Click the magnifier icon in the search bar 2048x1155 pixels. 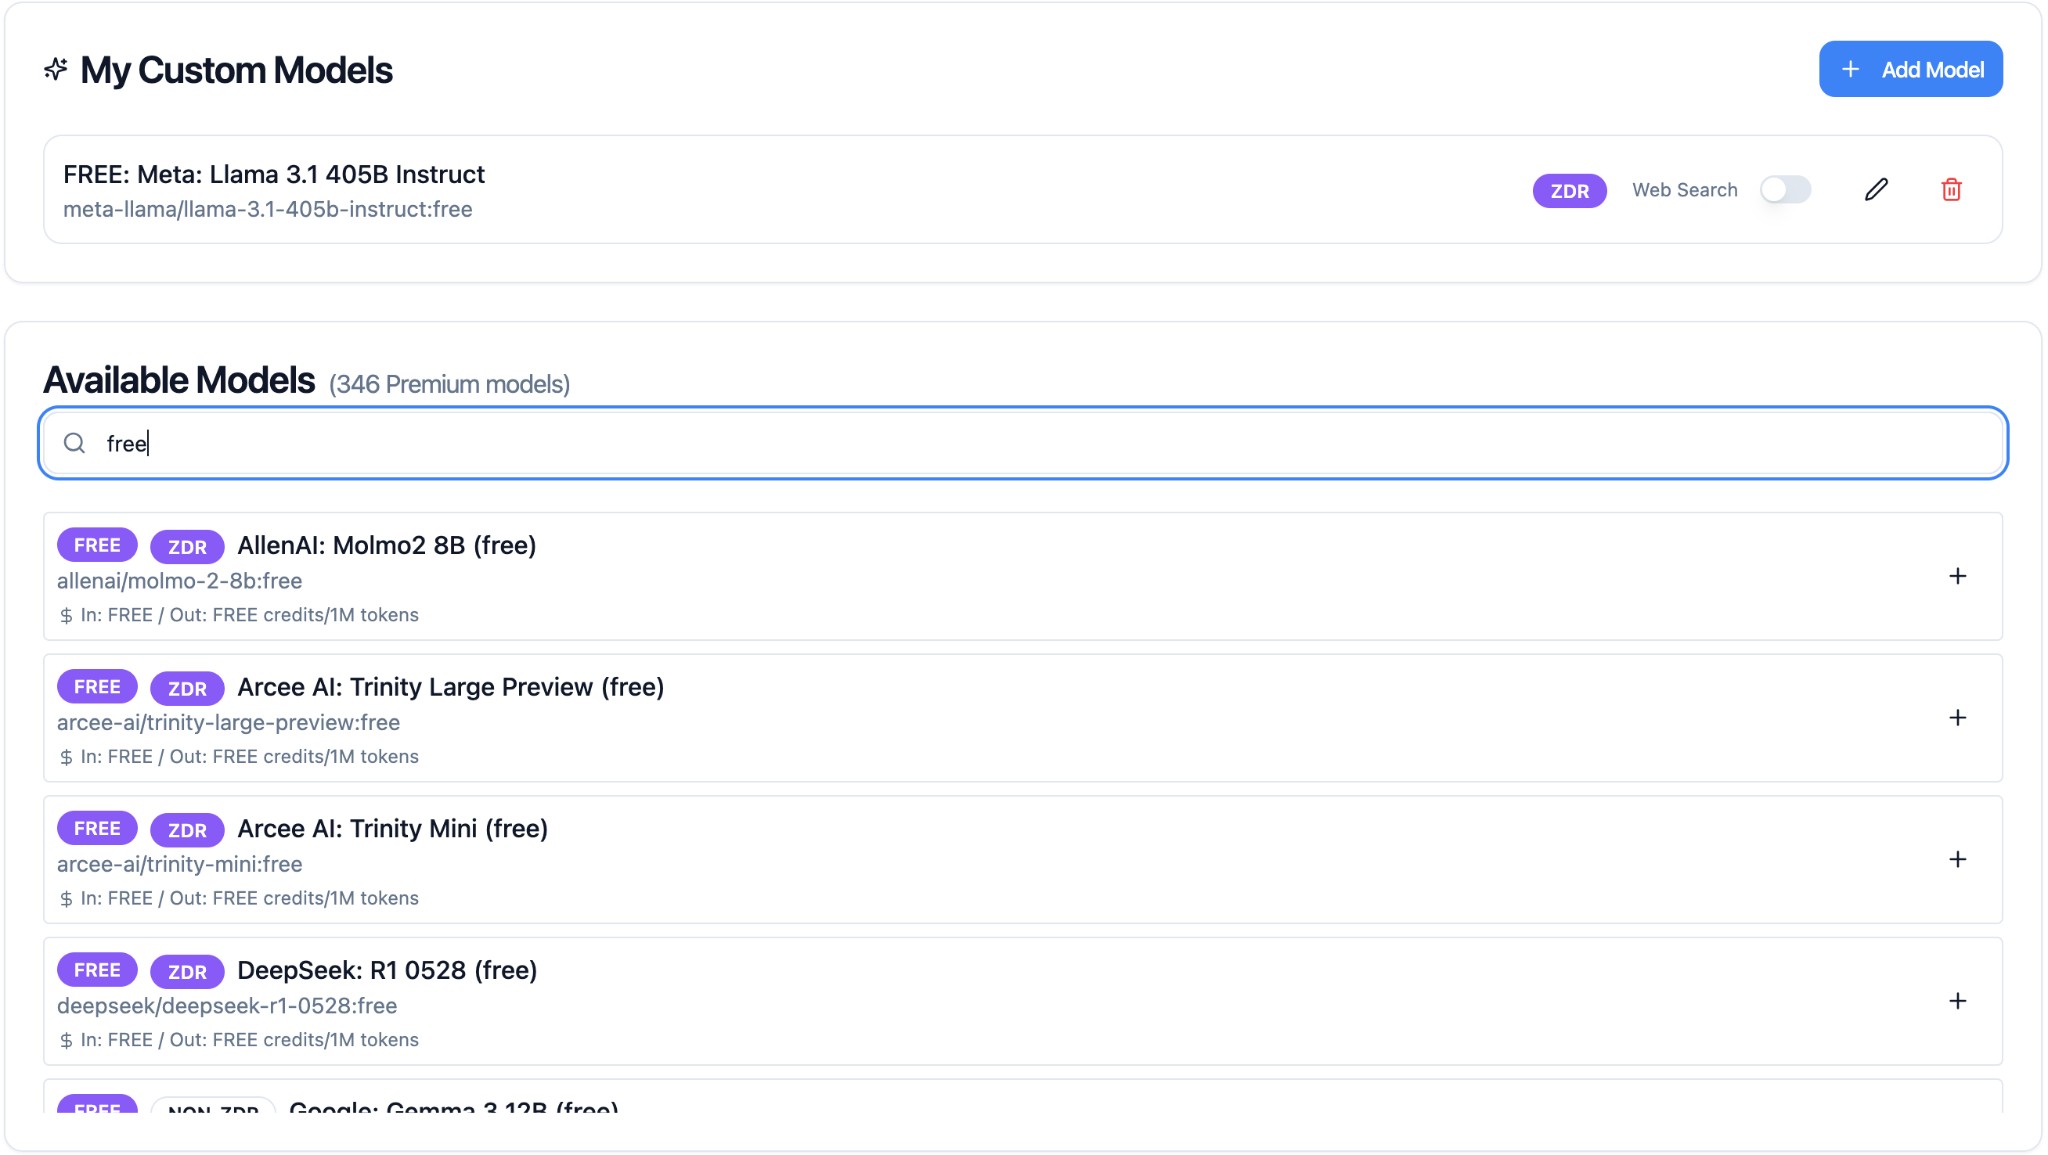(x=74, y=442)
